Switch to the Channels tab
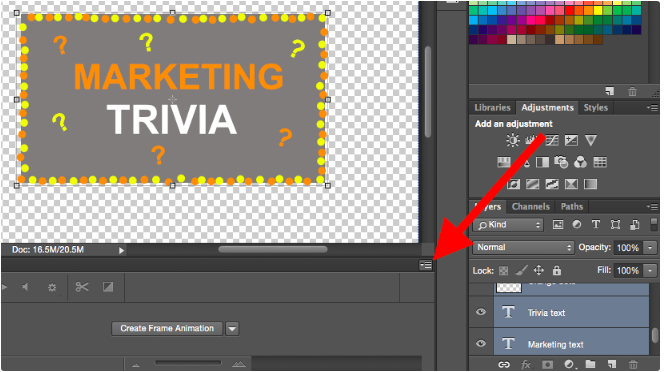 point(530,207)
